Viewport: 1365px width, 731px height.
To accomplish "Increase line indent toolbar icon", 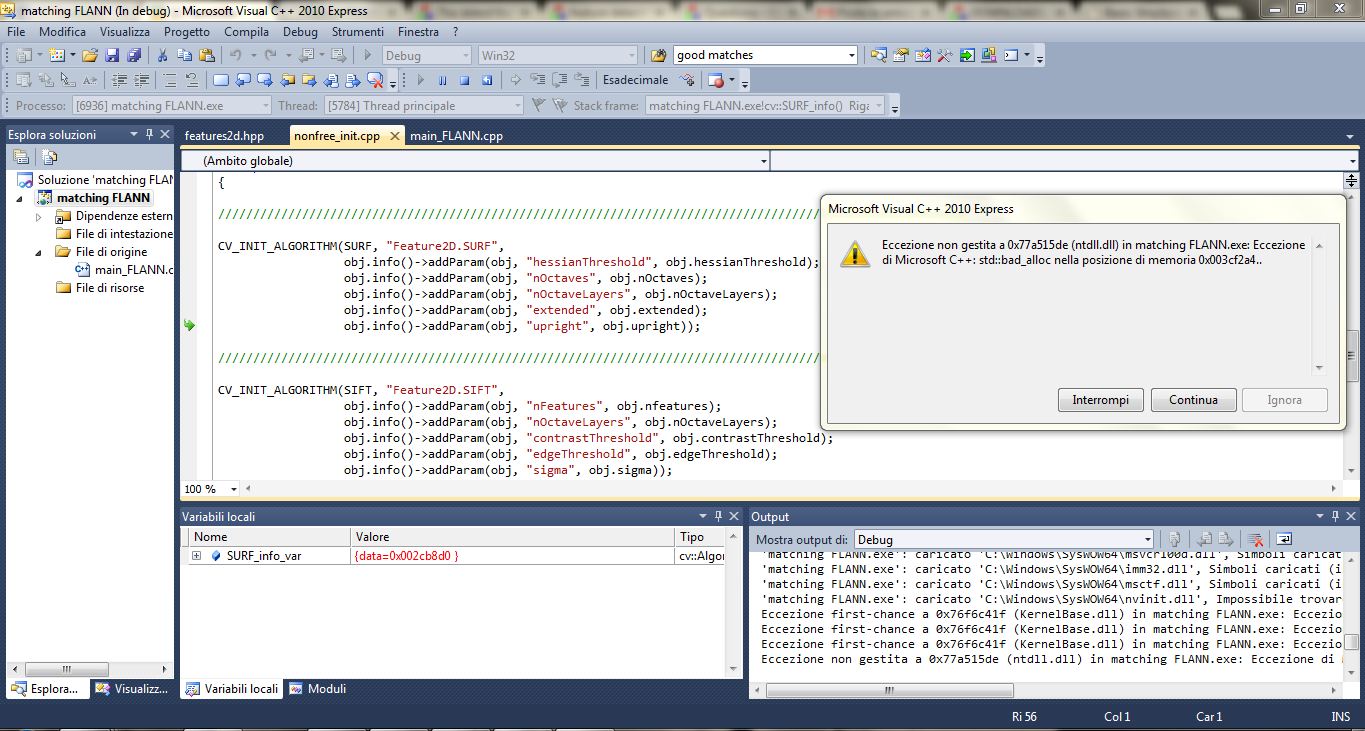I will point(141,80).
